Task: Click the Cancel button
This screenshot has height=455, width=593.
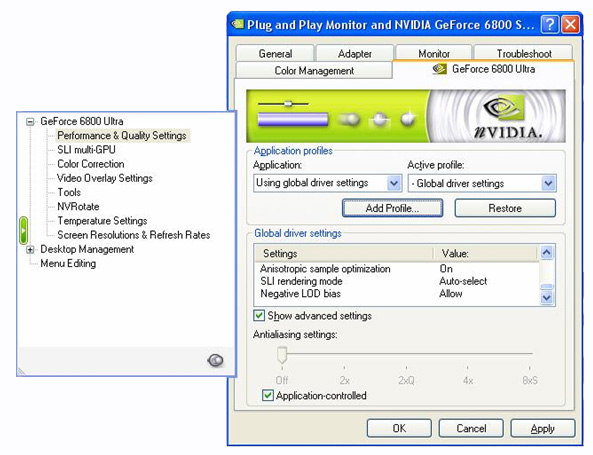Action: pyautogui.click(x=471, y=428)
